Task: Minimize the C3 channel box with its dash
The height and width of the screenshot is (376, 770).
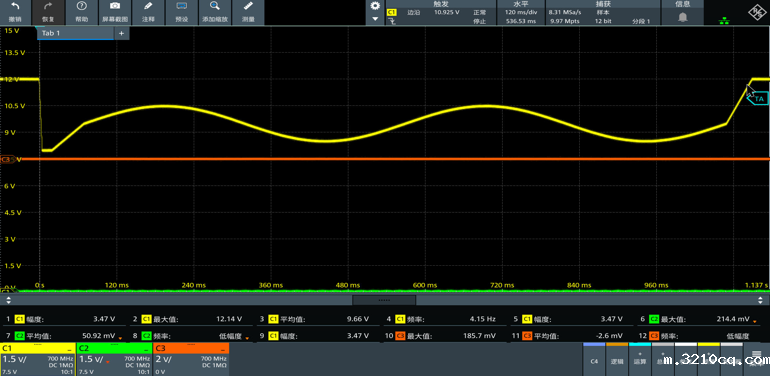Action: coord(222,349)
